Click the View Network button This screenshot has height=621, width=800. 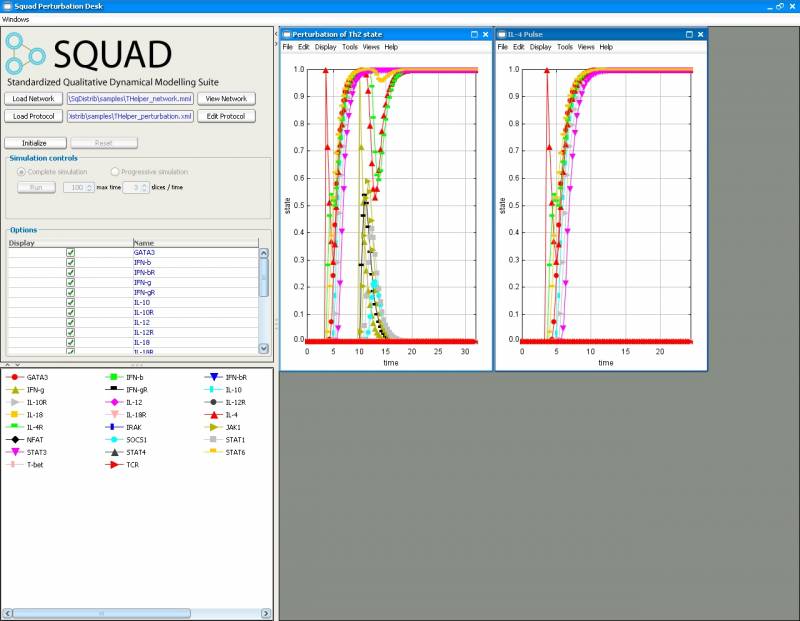click(227, 99)
